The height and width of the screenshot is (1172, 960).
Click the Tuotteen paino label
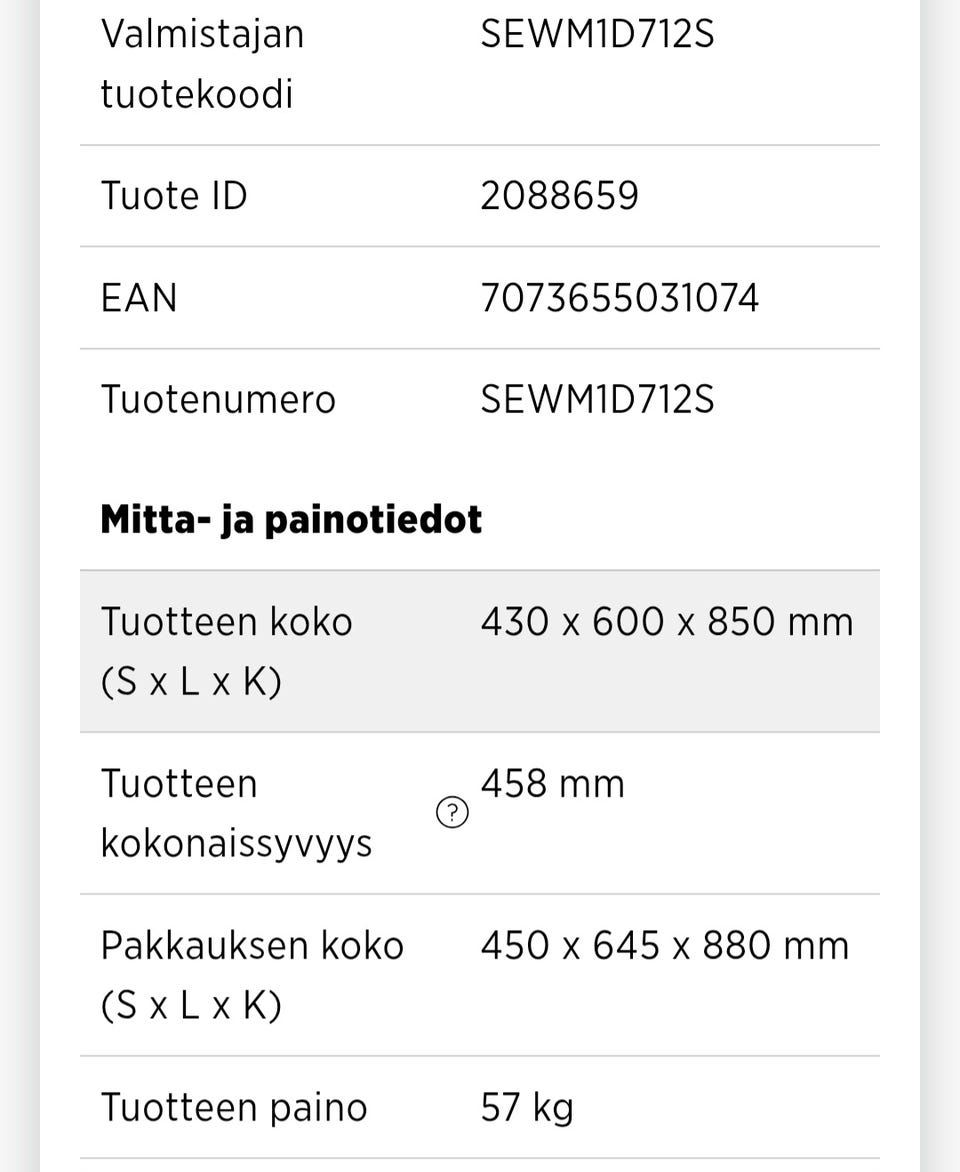pyautogui.click(x=234, y=1108)
